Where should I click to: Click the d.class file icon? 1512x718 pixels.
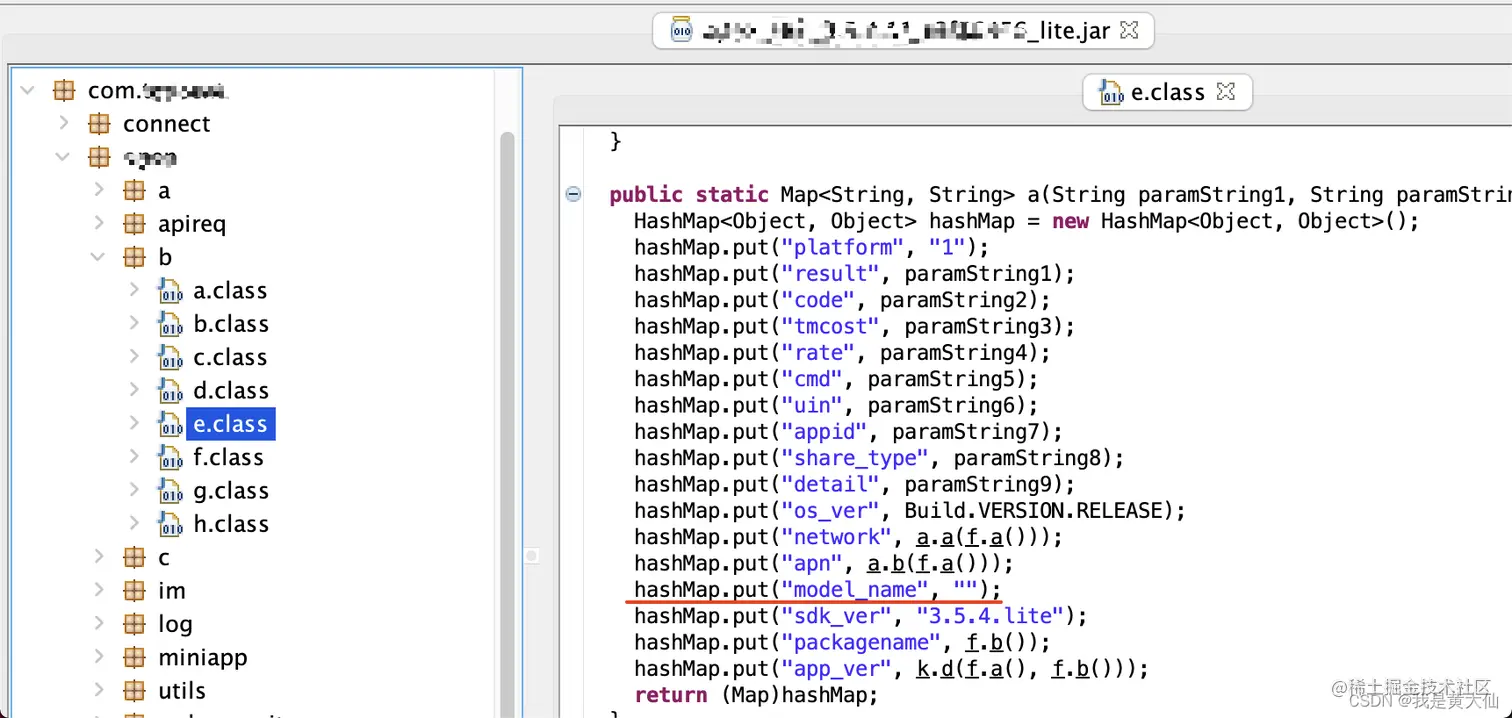[x=170, y=391]
